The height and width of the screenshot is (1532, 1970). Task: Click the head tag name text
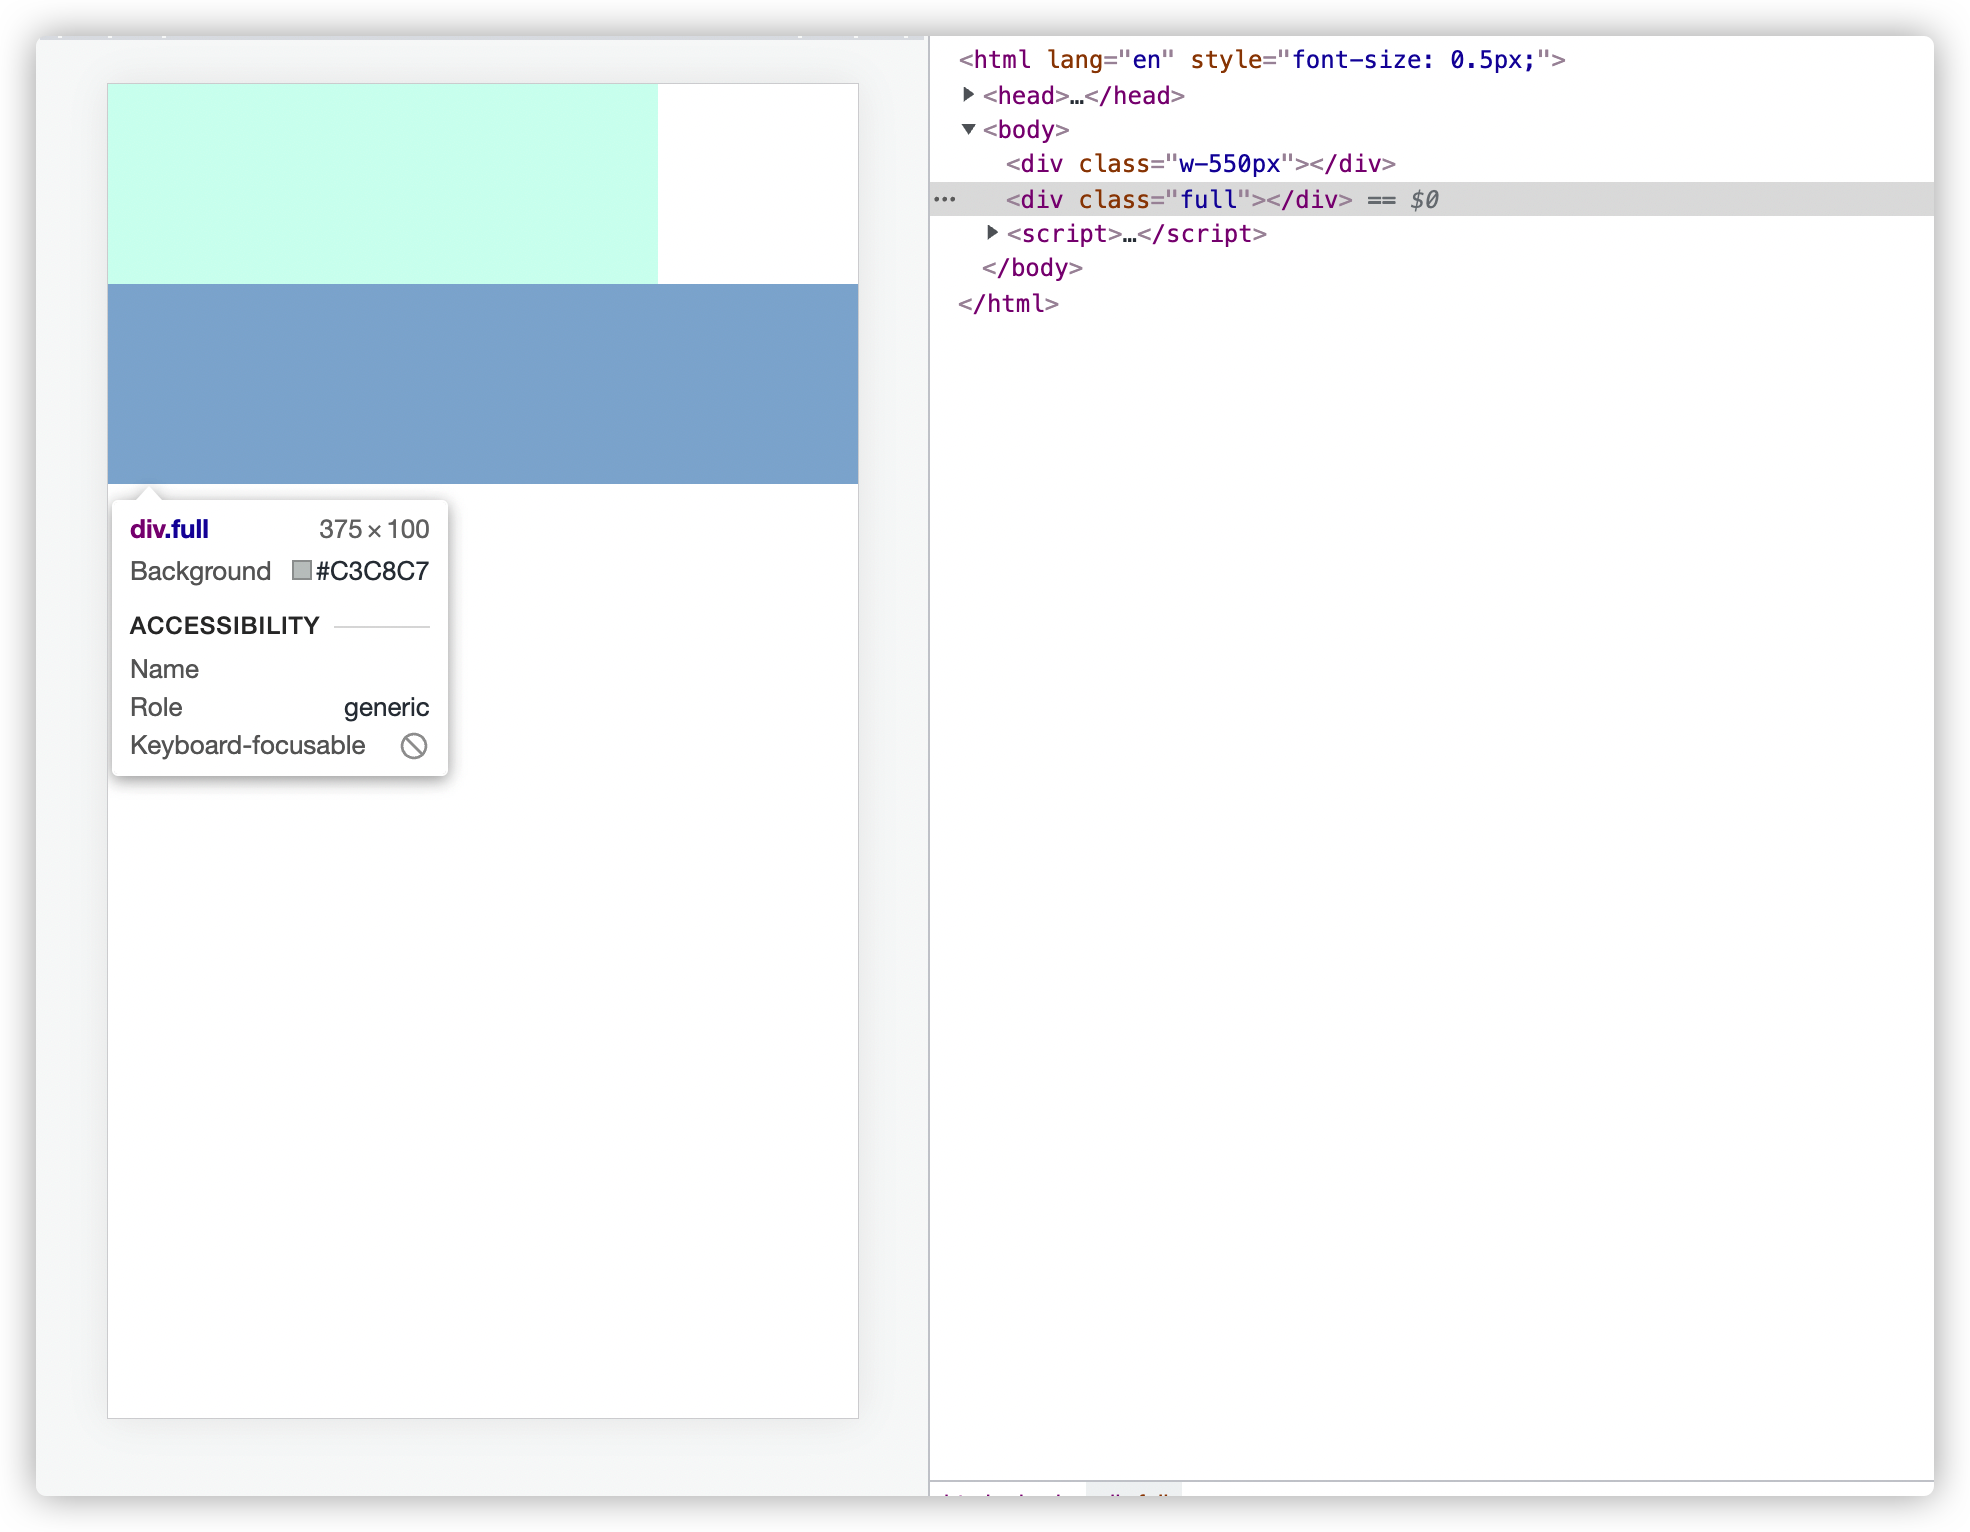pyautogui.click(x=1026, y=96)
